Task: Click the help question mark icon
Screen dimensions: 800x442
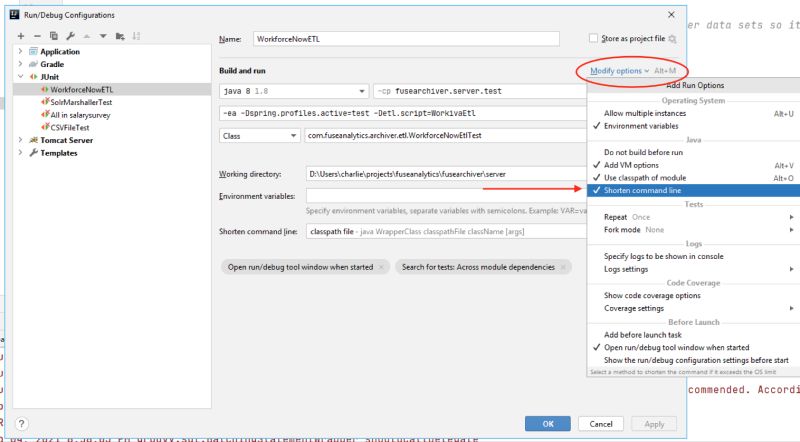Action: tap(21, 424)
